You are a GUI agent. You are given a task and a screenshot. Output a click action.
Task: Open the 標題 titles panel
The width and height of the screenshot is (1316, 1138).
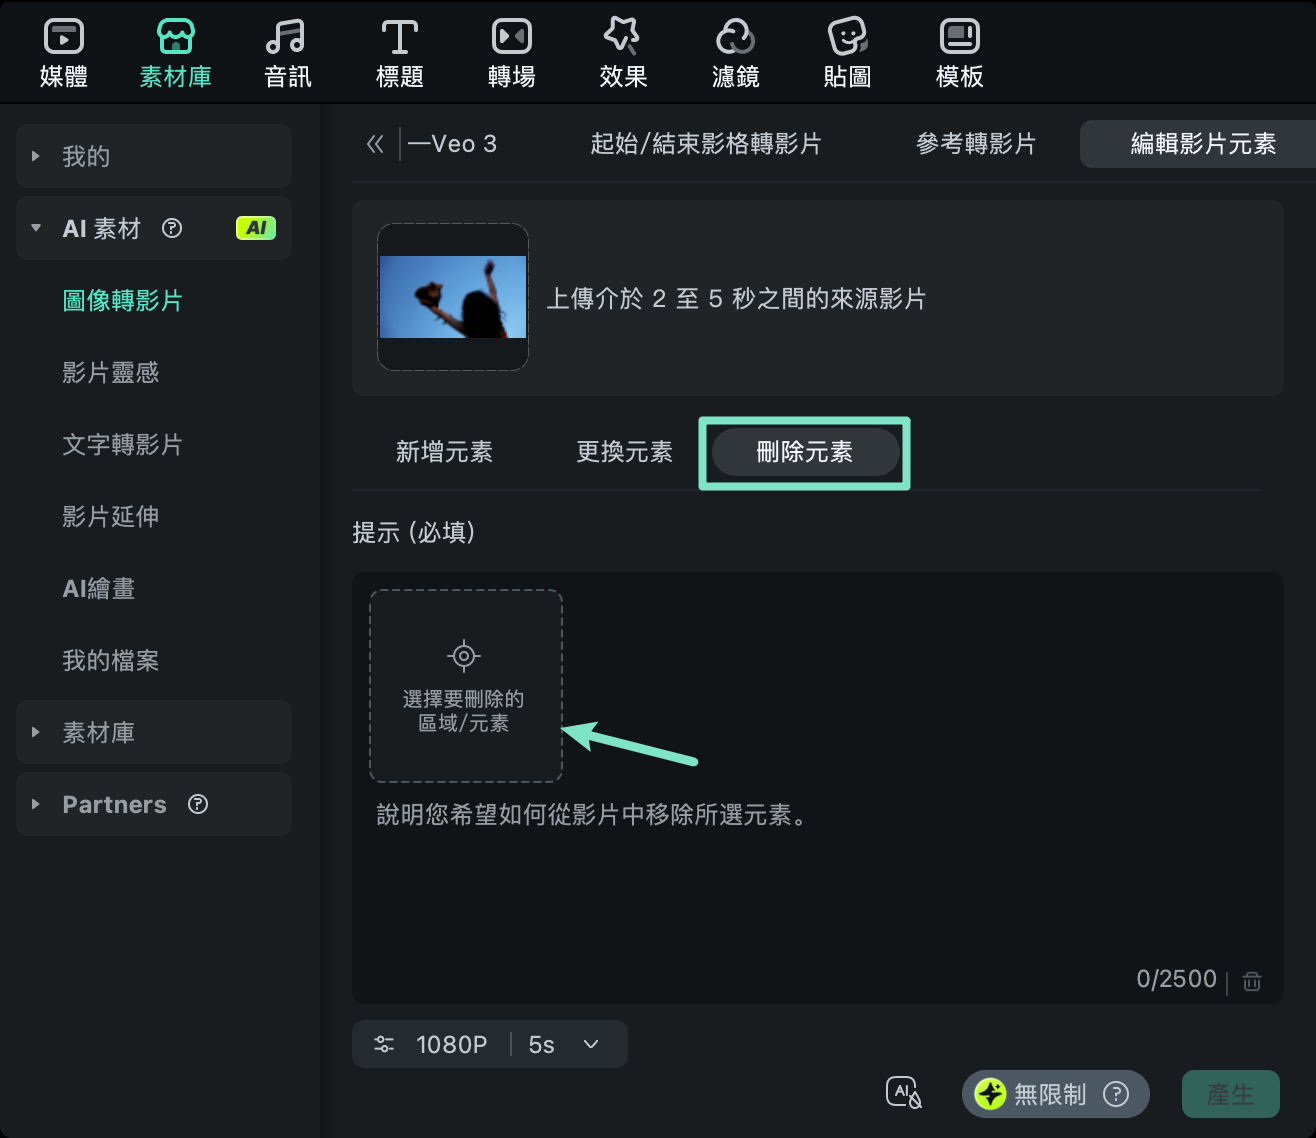(x=399, y=50)
